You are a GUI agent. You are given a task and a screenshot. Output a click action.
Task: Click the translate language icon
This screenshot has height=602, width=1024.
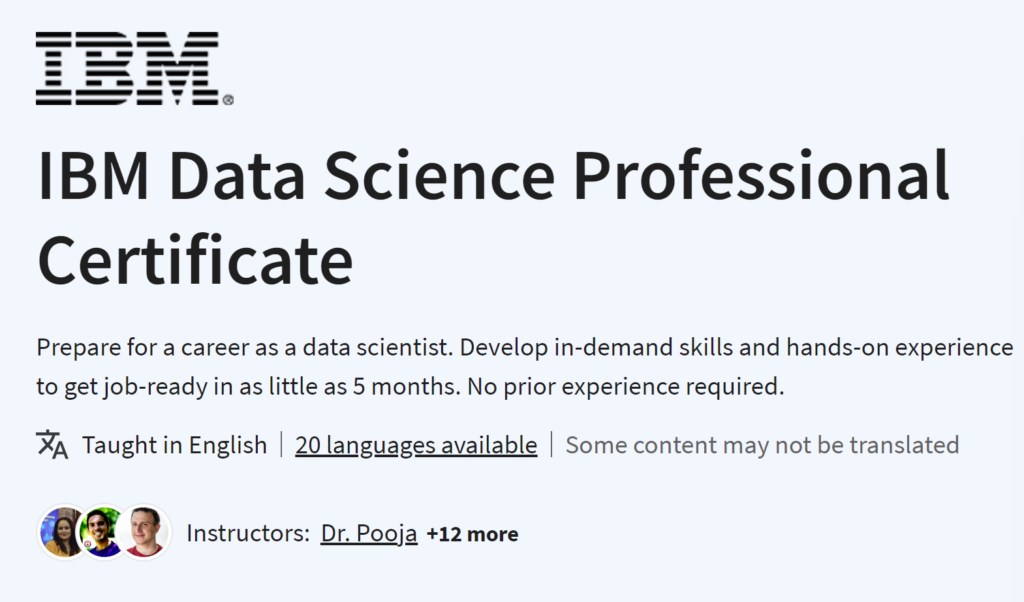[x=52, y=444]
